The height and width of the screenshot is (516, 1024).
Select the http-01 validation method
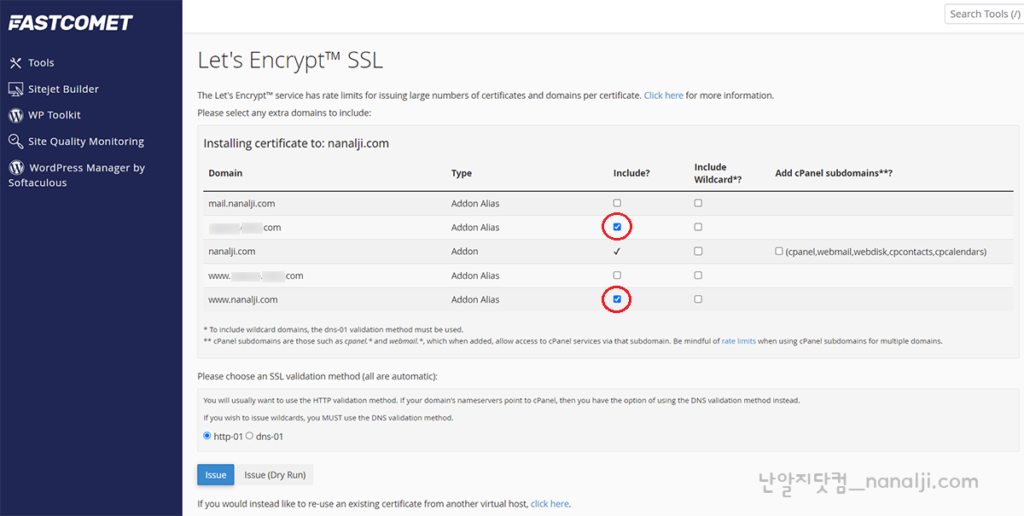tap(207, 436)
